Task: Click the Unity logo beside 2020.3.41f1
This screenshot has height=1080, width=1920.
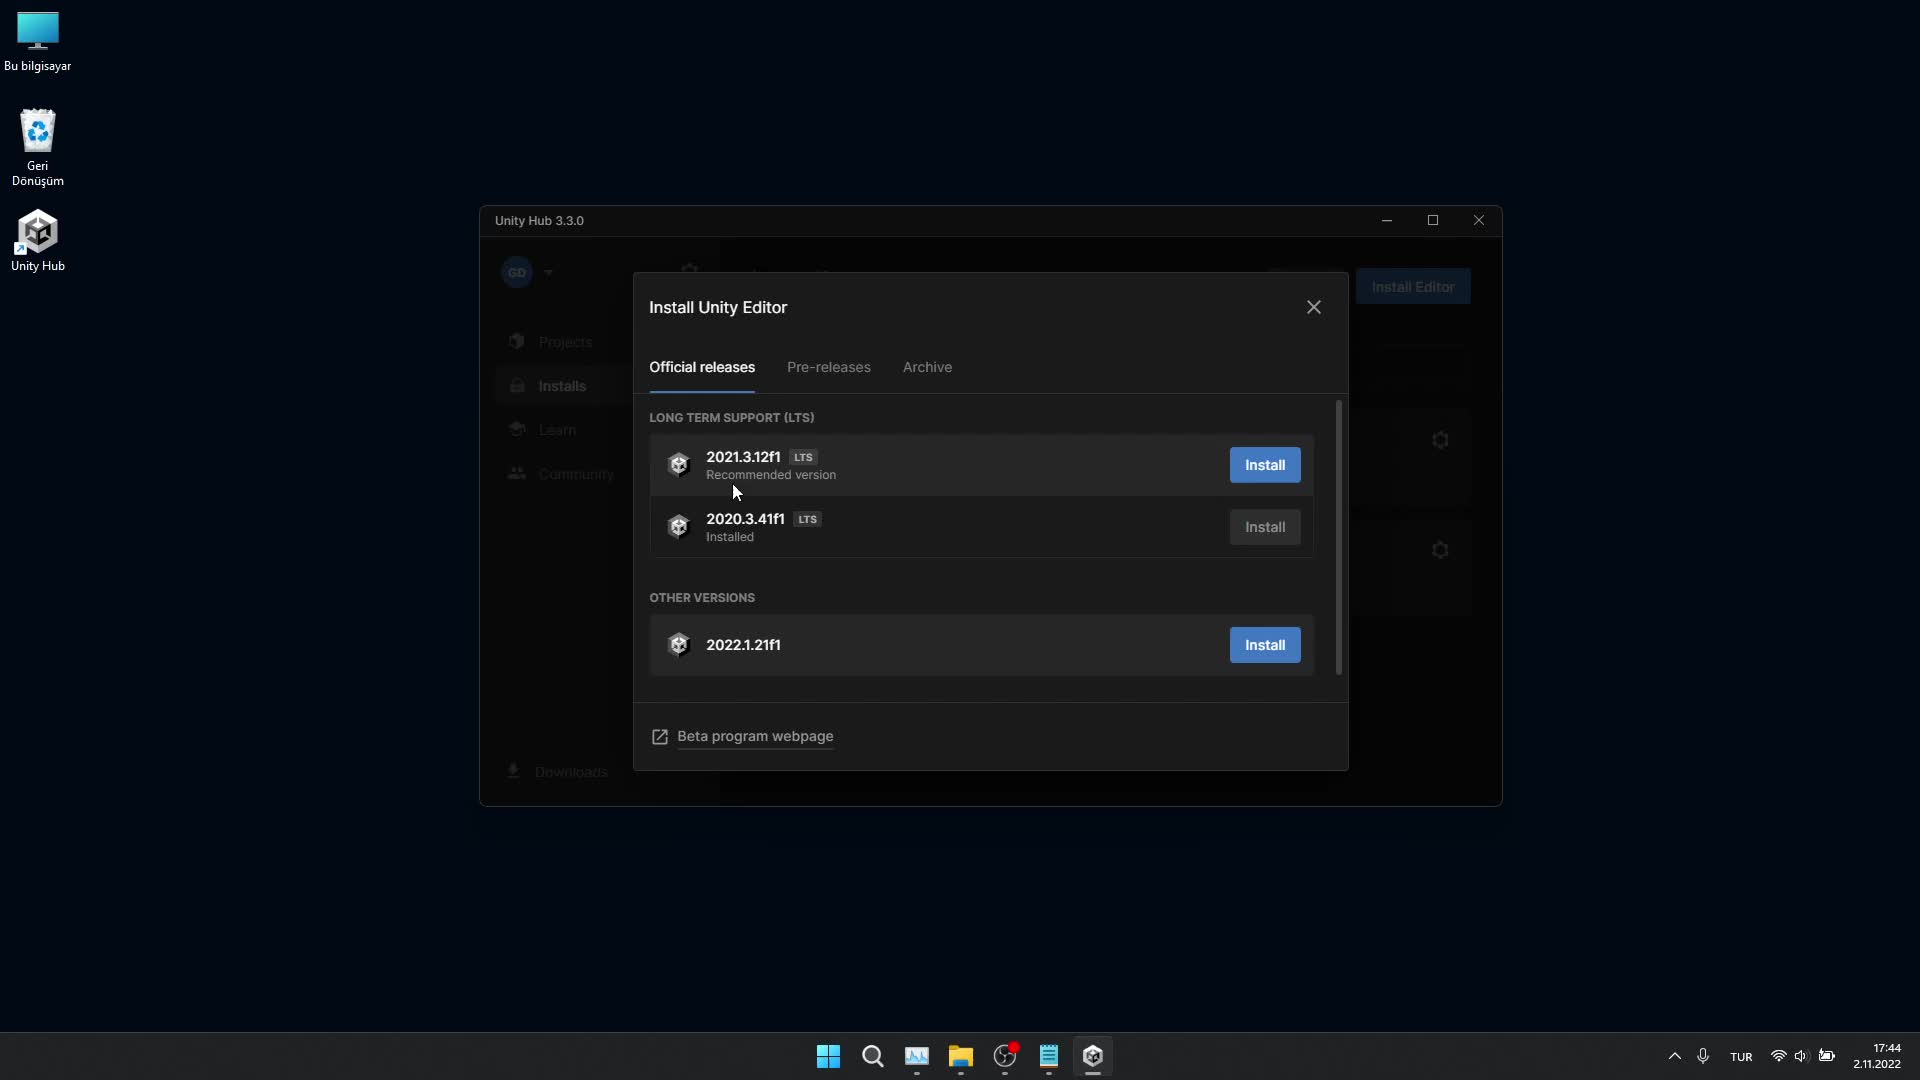Action: click(x=679, y=527)
